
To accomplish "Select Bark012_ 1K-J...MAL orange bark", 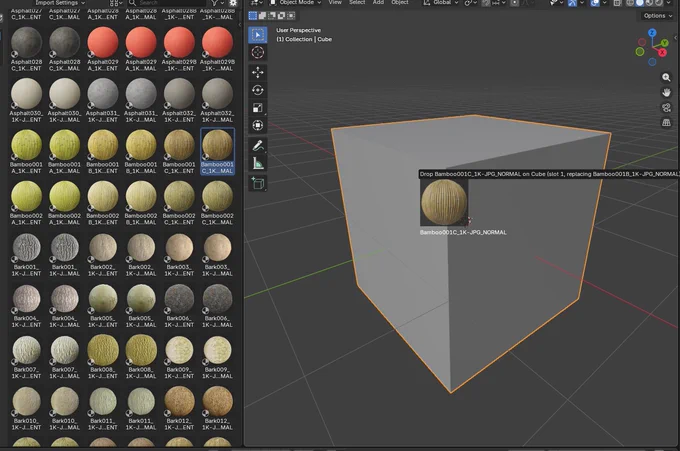I will (x=217, y=408).
